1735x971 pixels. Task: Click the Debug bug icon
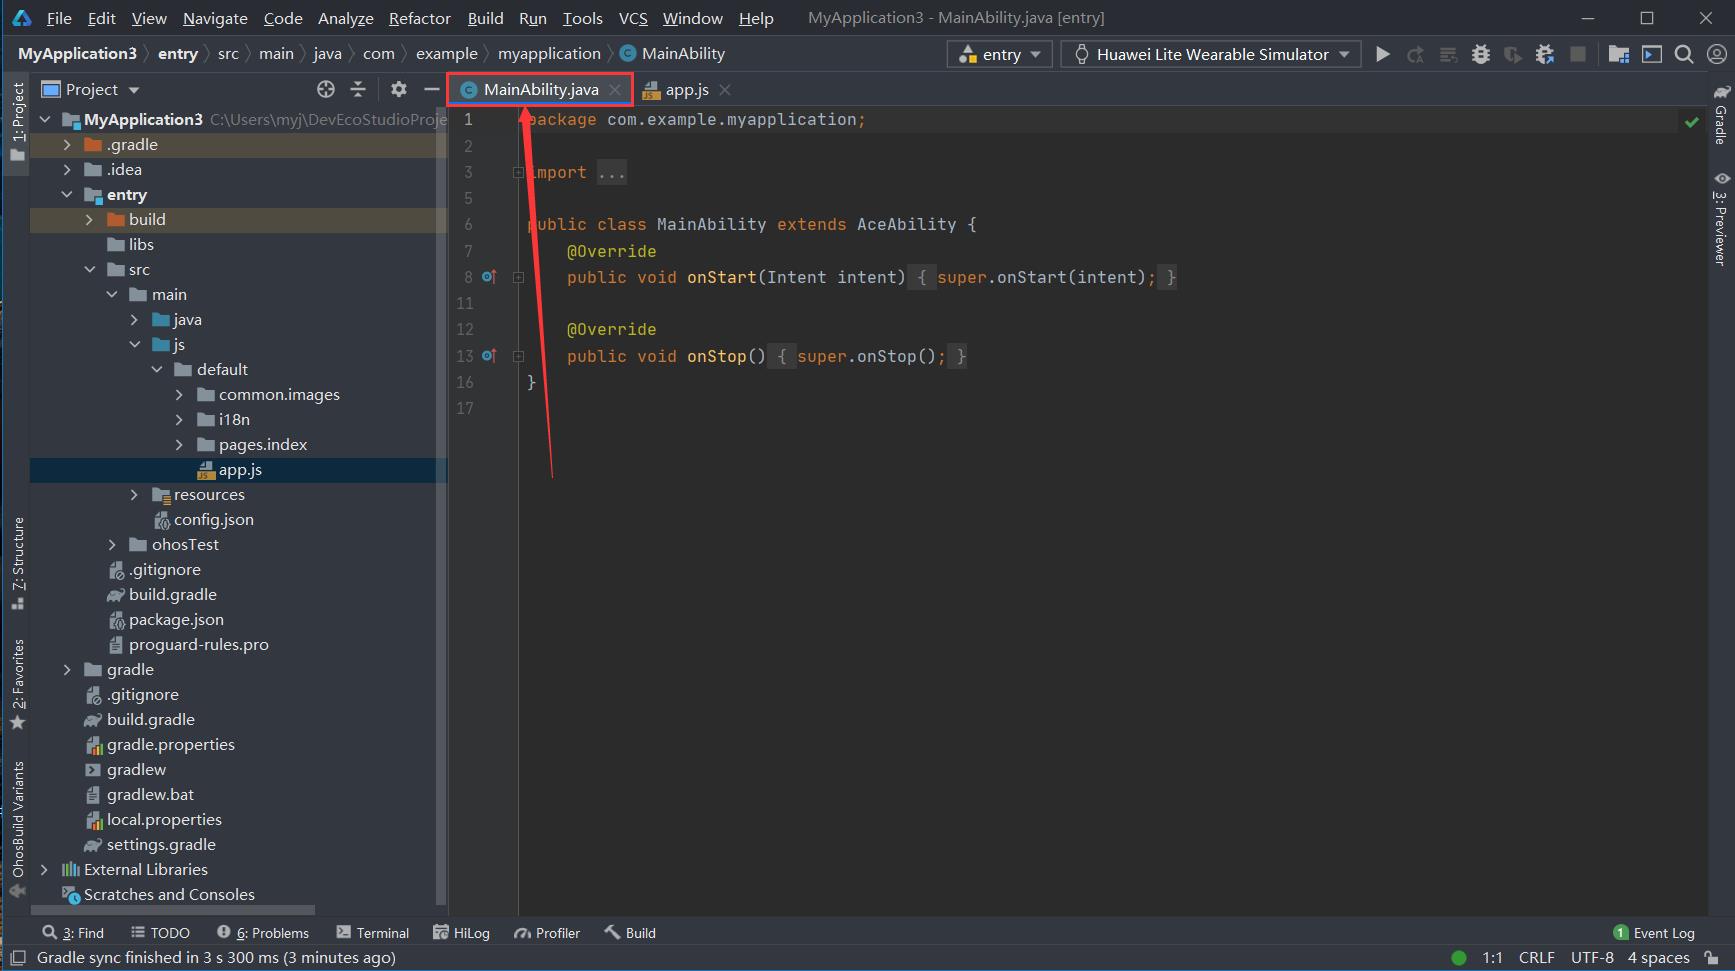[1481, 54]
